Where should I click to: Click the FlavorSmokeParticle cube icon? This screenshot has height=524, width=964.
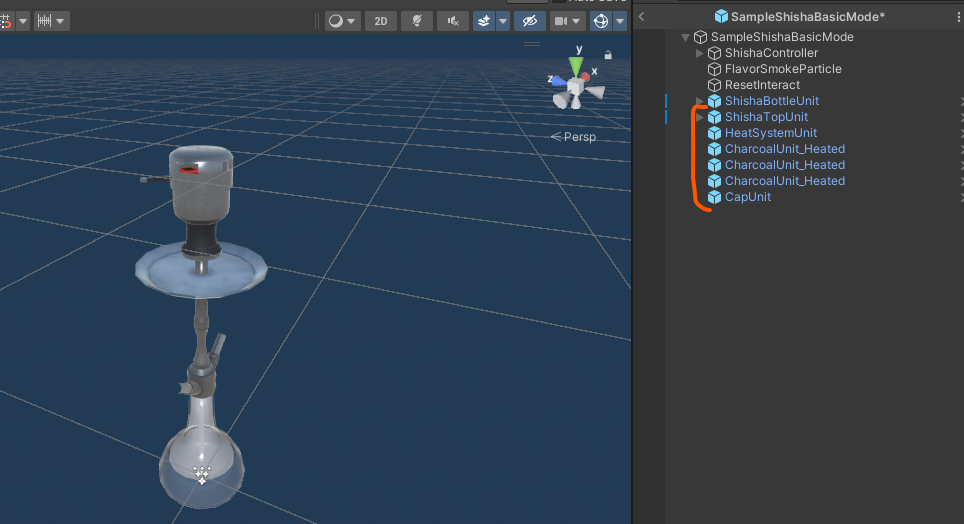tap(714, 69)
